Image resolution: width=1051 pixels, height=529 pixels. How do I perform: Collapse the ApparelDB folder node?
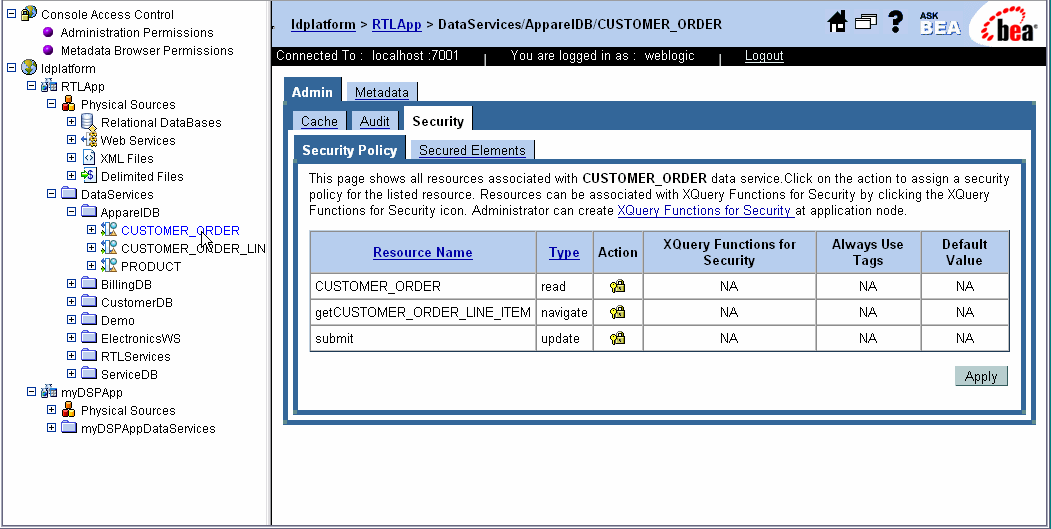(71, 212)
